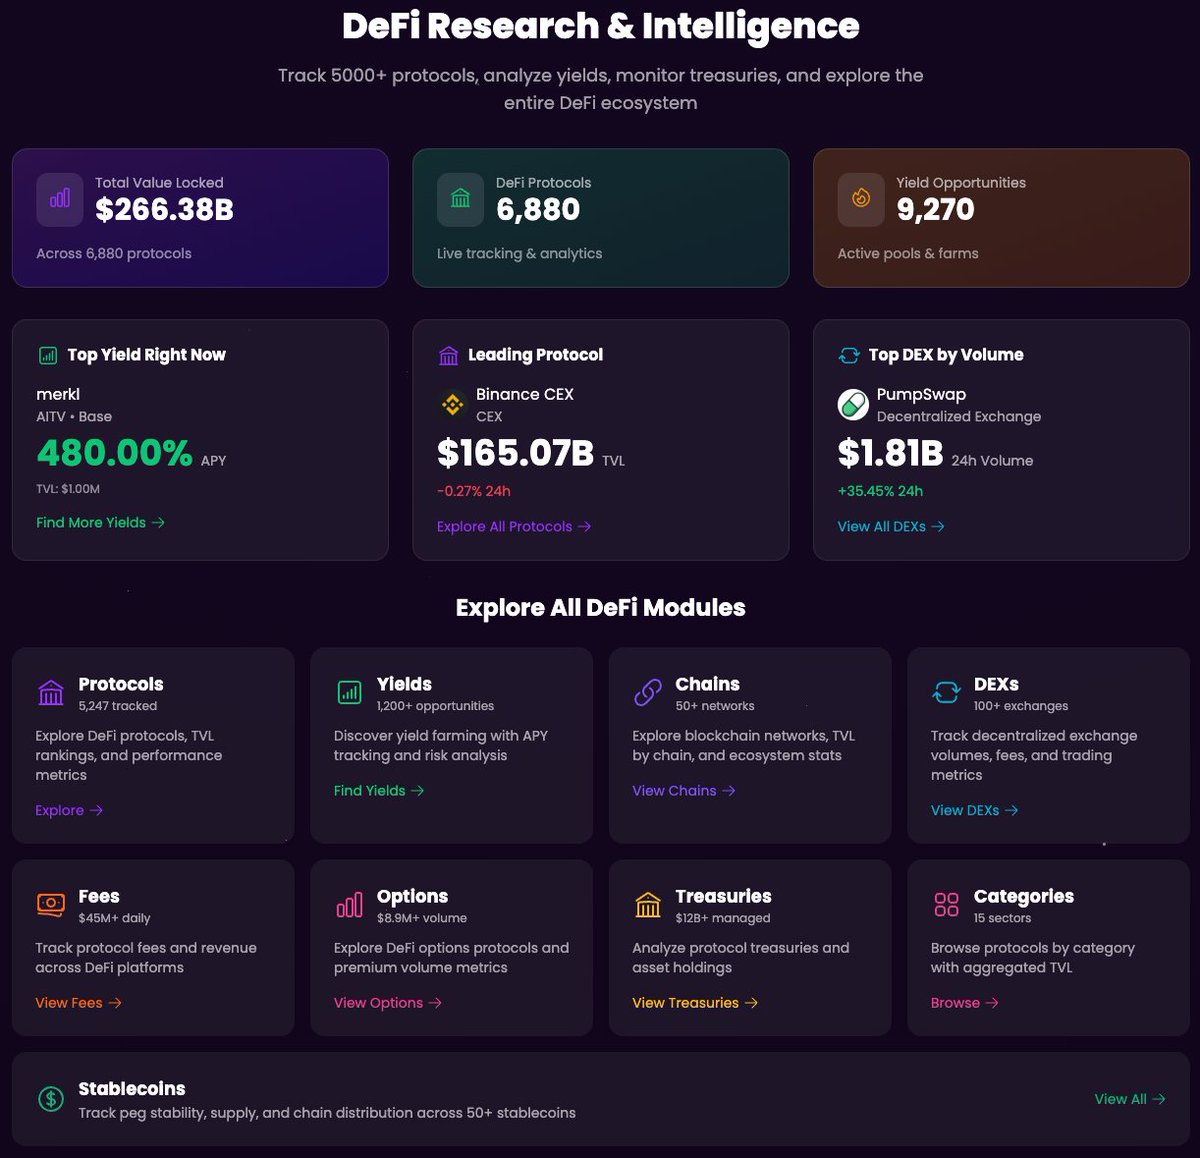Click the AITV • Base label

coord(74,416)
